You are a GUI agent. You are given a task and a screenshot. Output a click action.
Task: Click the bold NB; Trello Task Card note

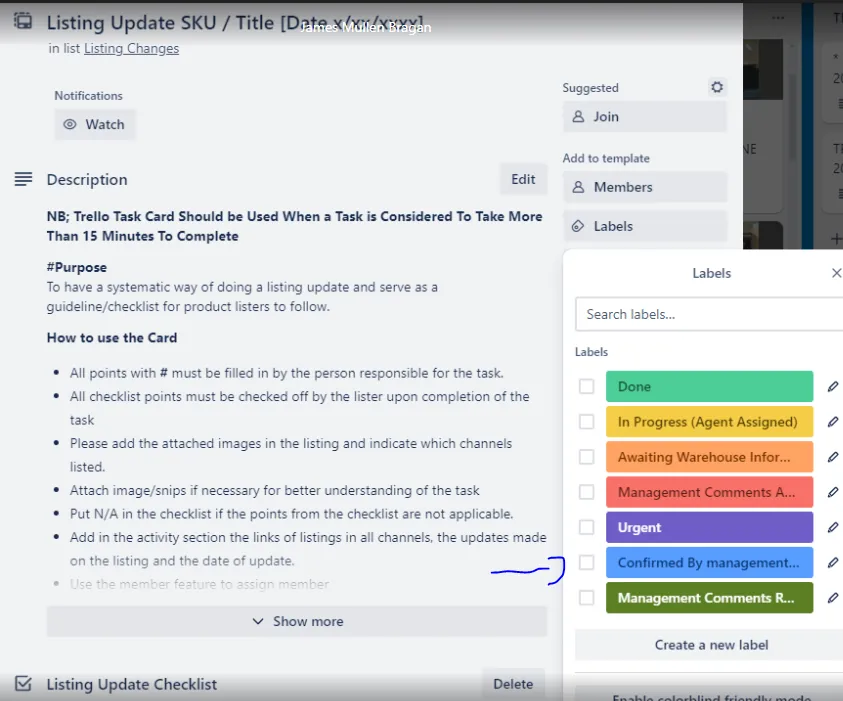[295, 226]
